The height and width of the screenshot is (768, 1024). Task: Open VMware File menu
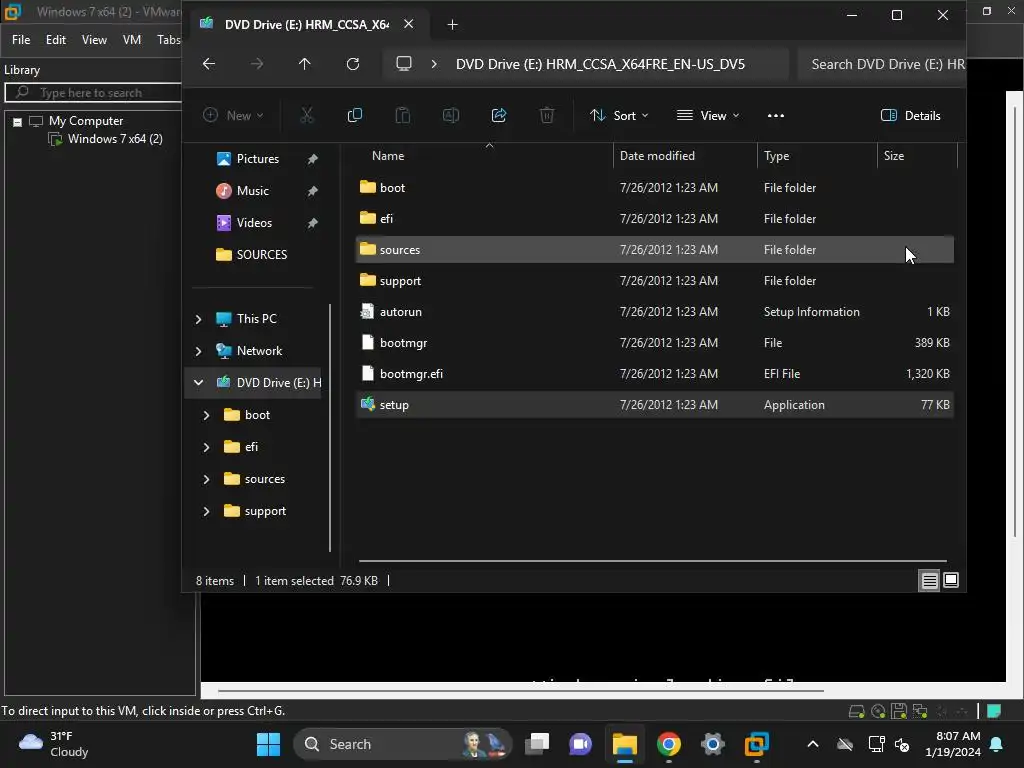click(21, 40)
